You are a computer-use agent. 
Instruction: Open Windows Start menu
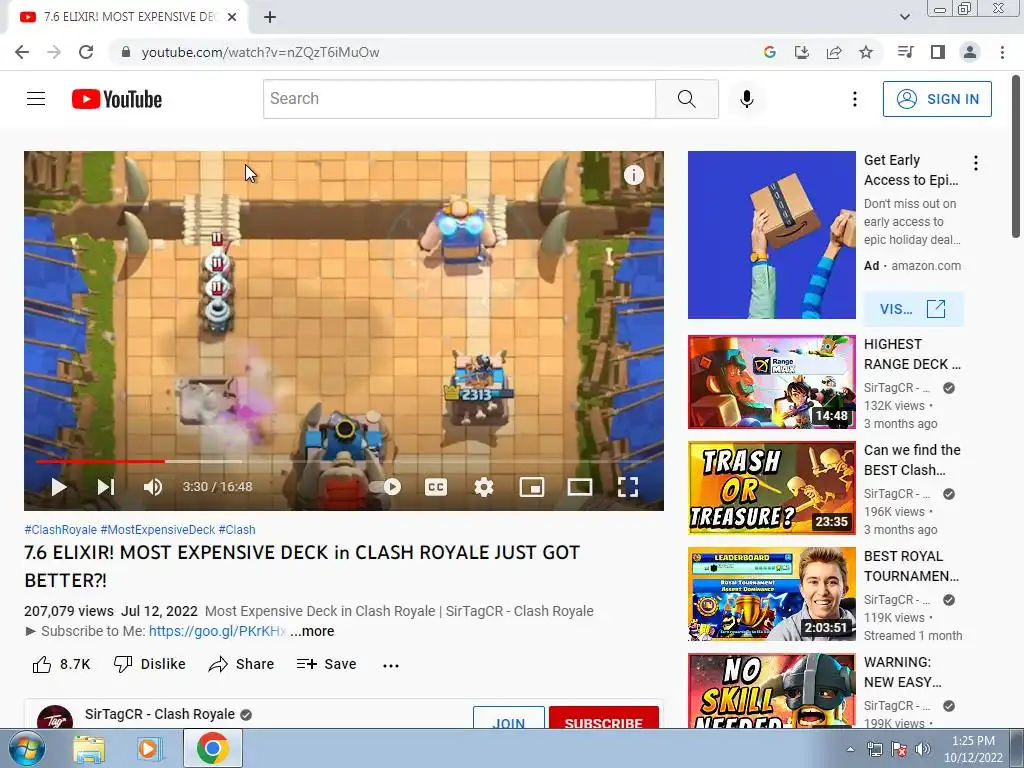pyautogui.click(x=26, y=748)
